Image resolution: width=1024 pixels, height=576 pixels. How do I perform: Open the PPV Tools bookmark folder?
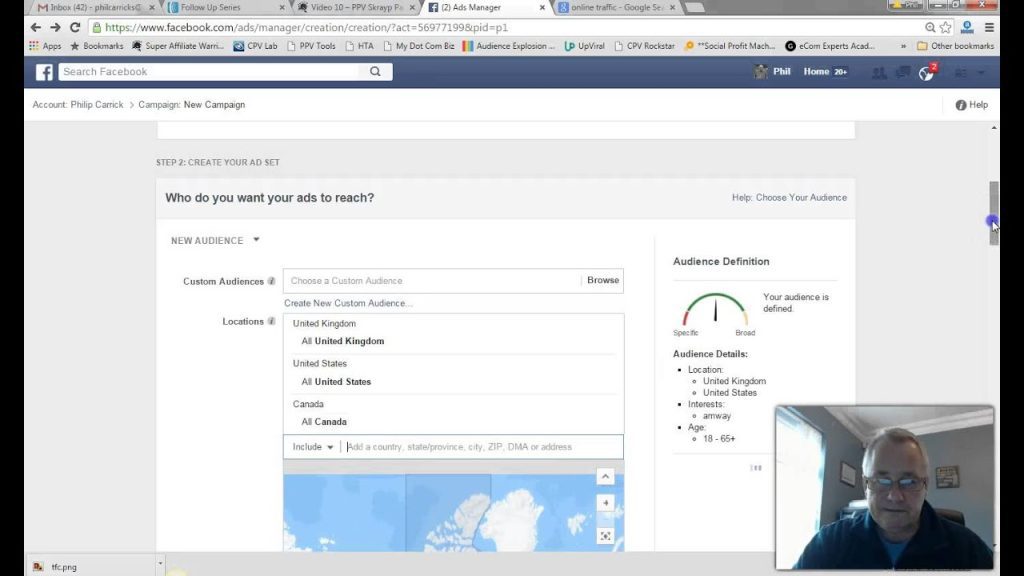click(x=311, y=46)
